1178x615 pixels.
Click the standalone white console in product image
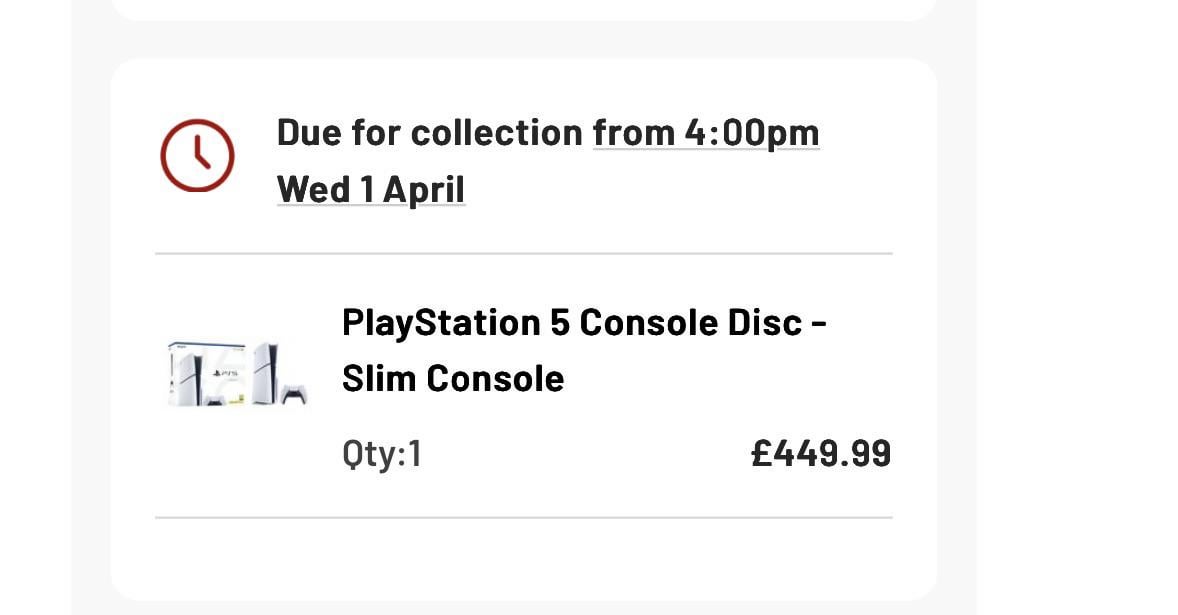pos(266,372)
